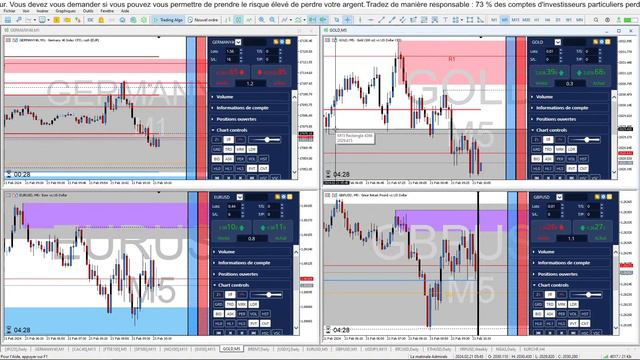Image resolution: width=640 pixels, height=360 pixels.
Task: Click the padlock icon in main toolbar
Action: 101,20
